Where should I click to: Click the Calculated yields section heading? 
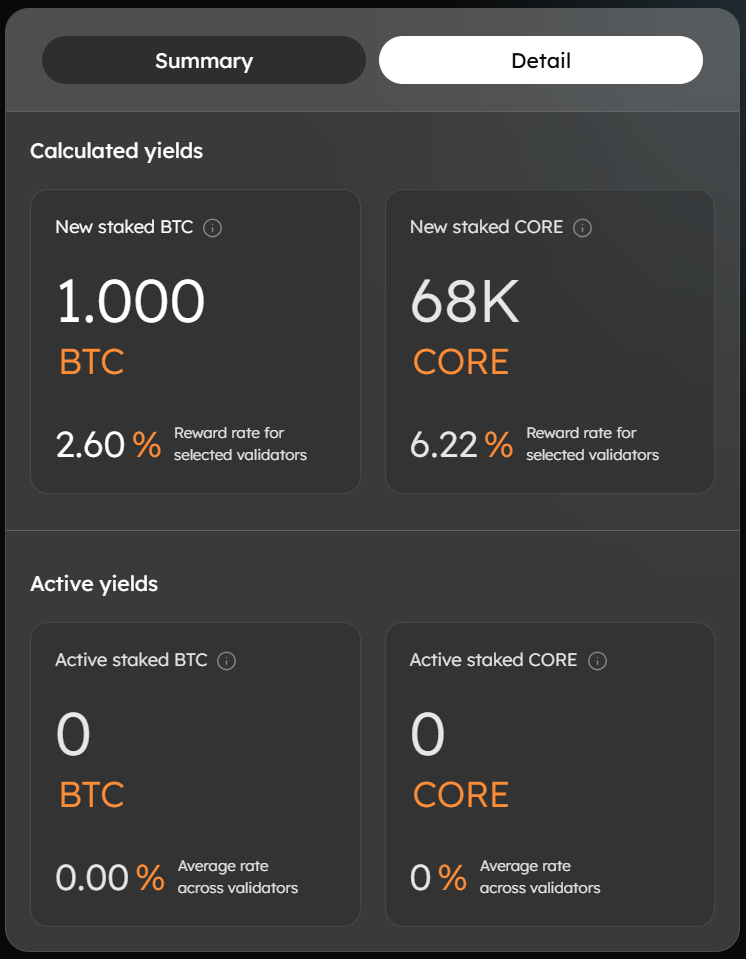pos(116,150)
